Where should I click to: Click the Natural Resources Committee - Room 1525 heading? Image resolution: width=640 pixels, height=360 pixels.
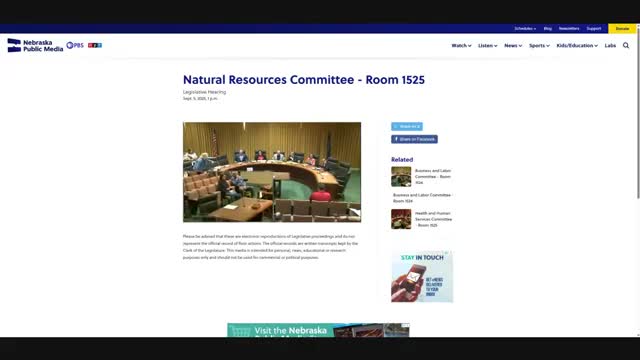(x=304, y=80)
